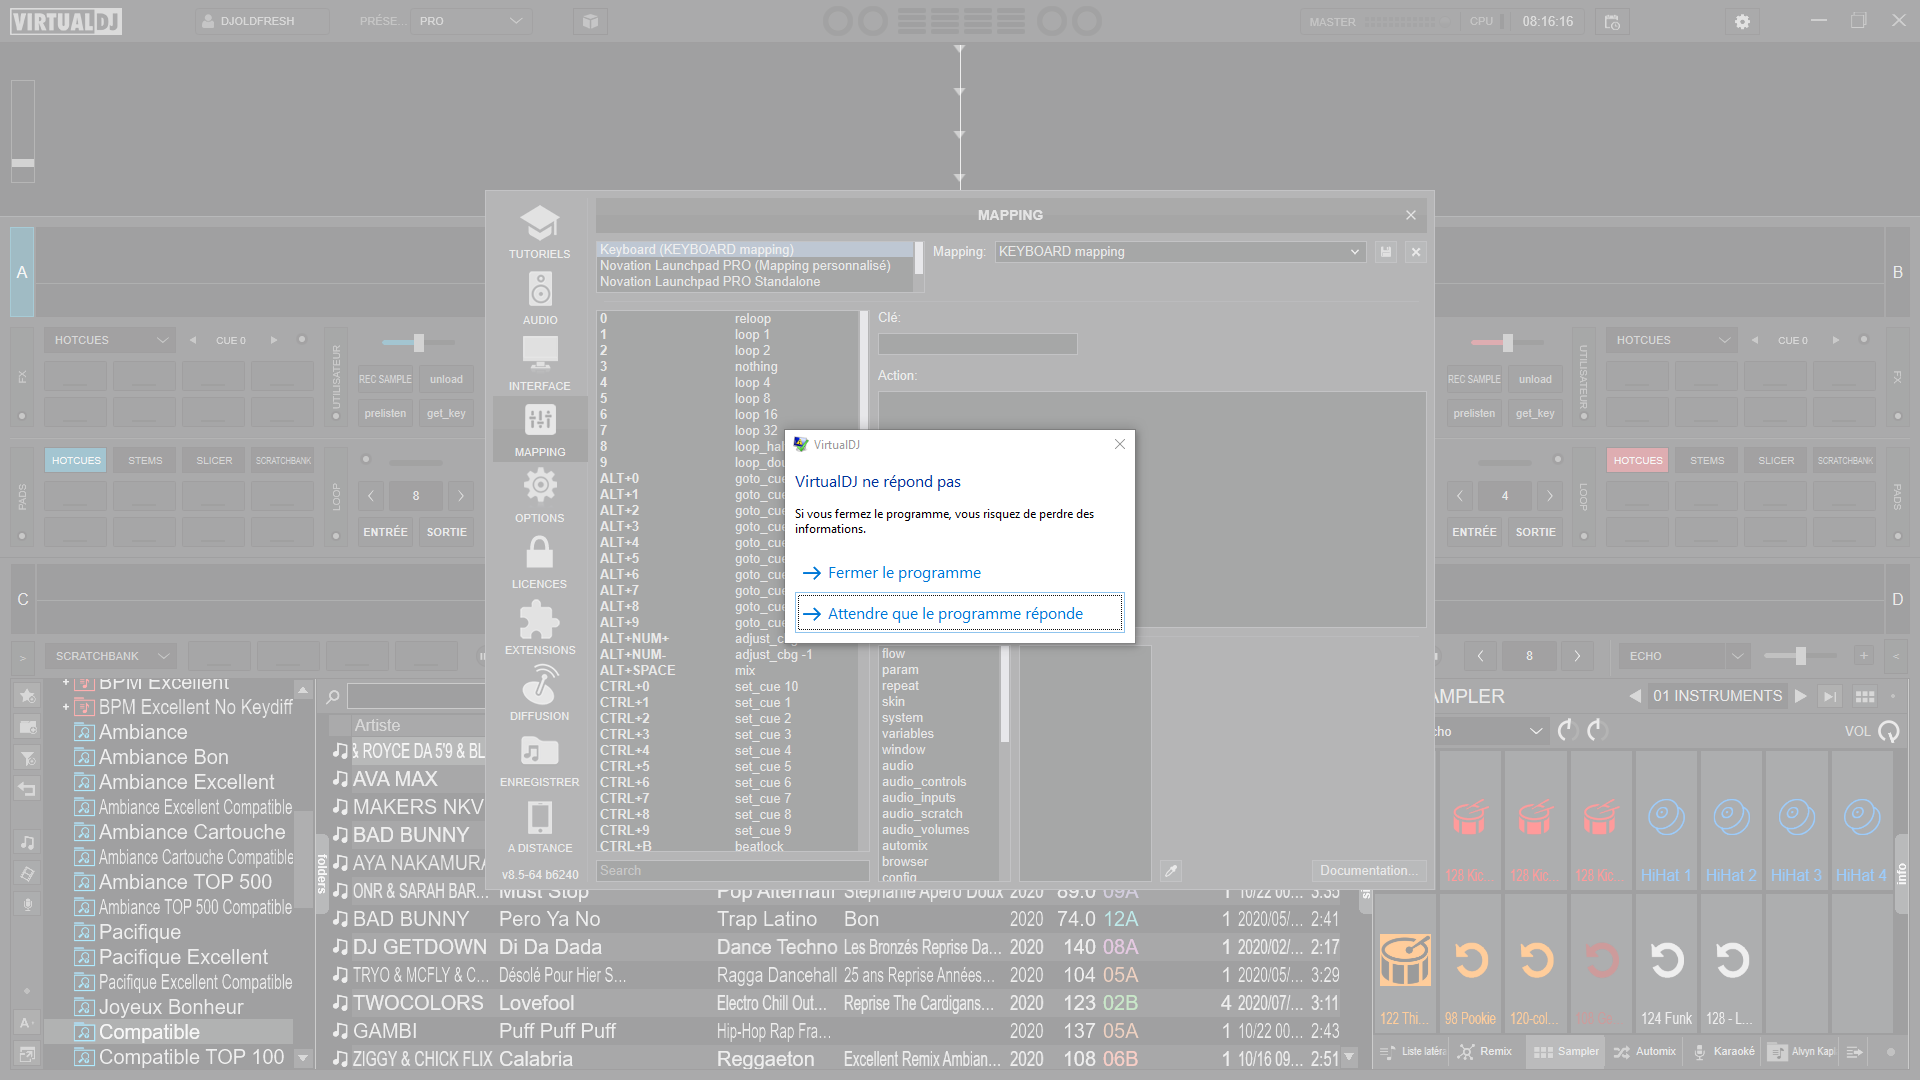The image size is (1920, 1080).
Task: Open deck B HOTCUES dropdown
Action: (x=1672, y=340)
